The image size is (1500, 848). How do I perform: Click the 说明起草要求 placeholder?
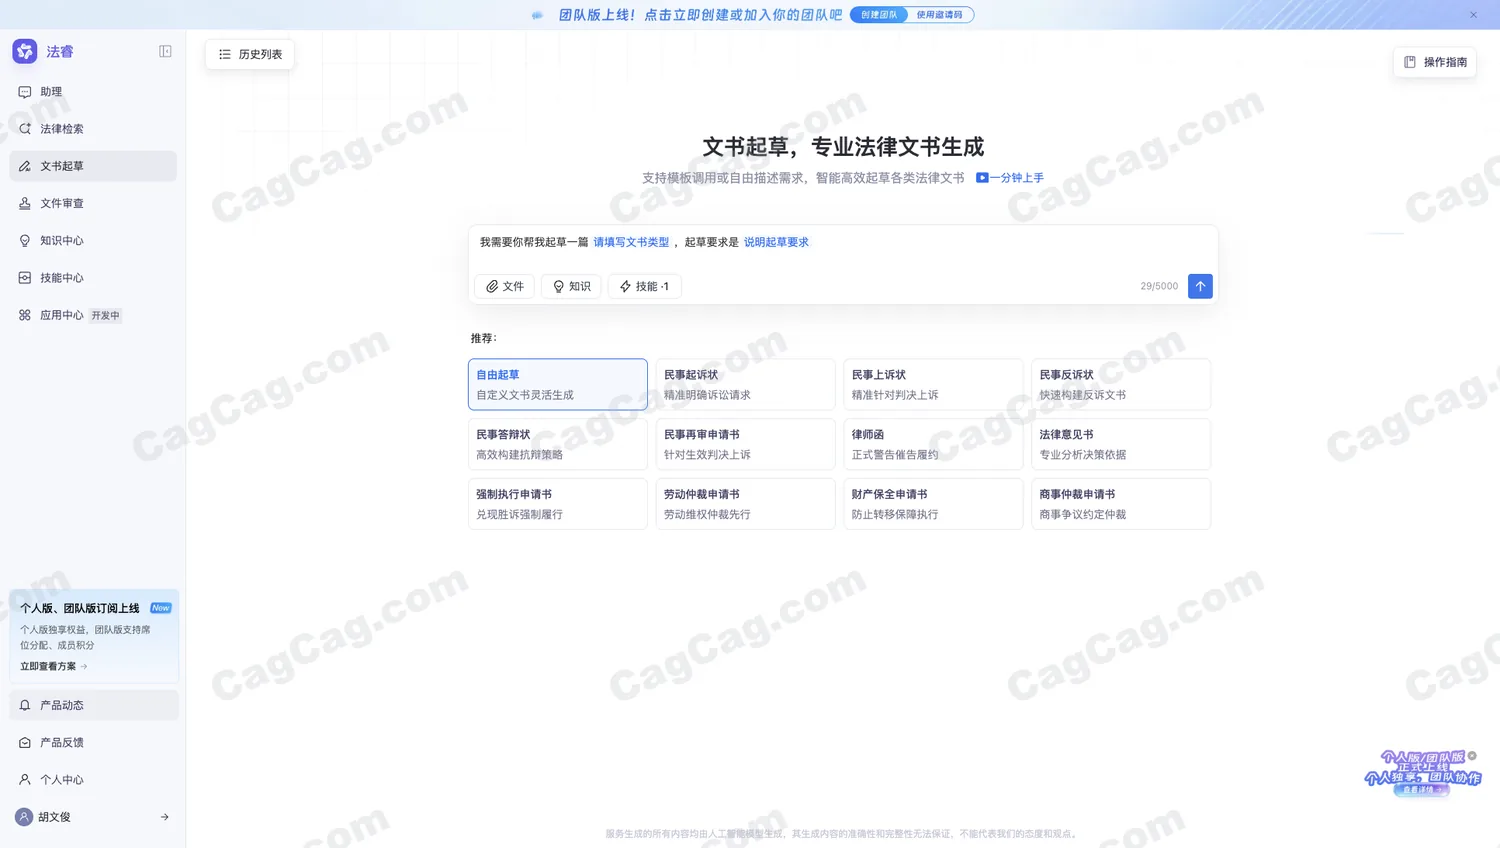coord(776,242)
